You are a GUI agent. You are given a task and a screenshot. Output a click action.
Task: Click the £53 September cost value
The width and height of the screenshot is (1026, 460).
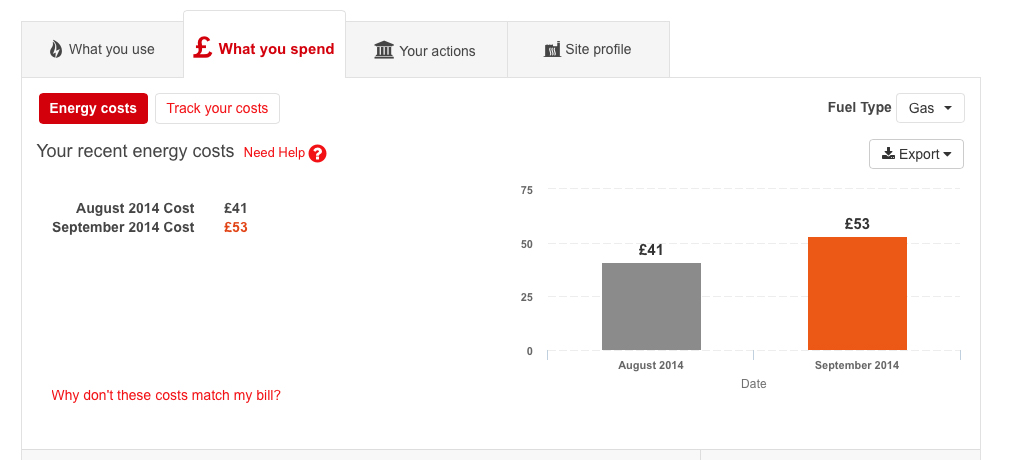[236, 227]
